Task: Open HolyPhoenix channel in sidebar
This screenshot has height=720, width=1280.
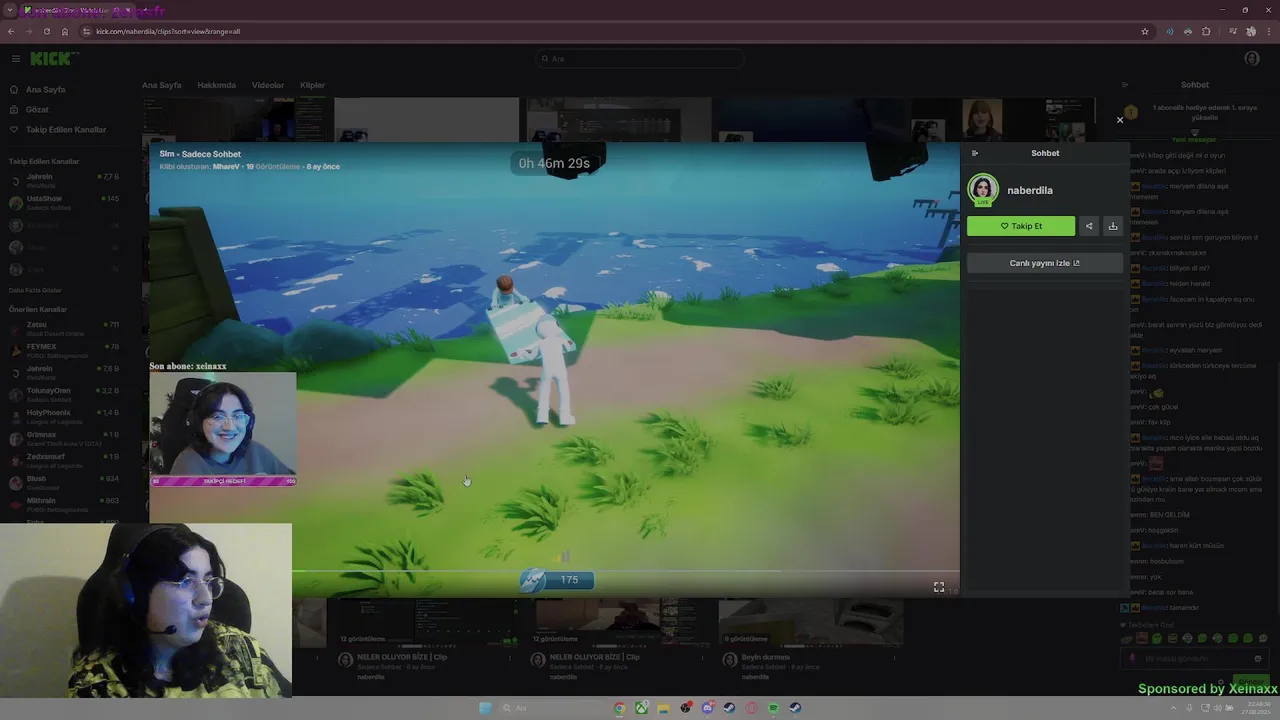Action: click(64, 416)
